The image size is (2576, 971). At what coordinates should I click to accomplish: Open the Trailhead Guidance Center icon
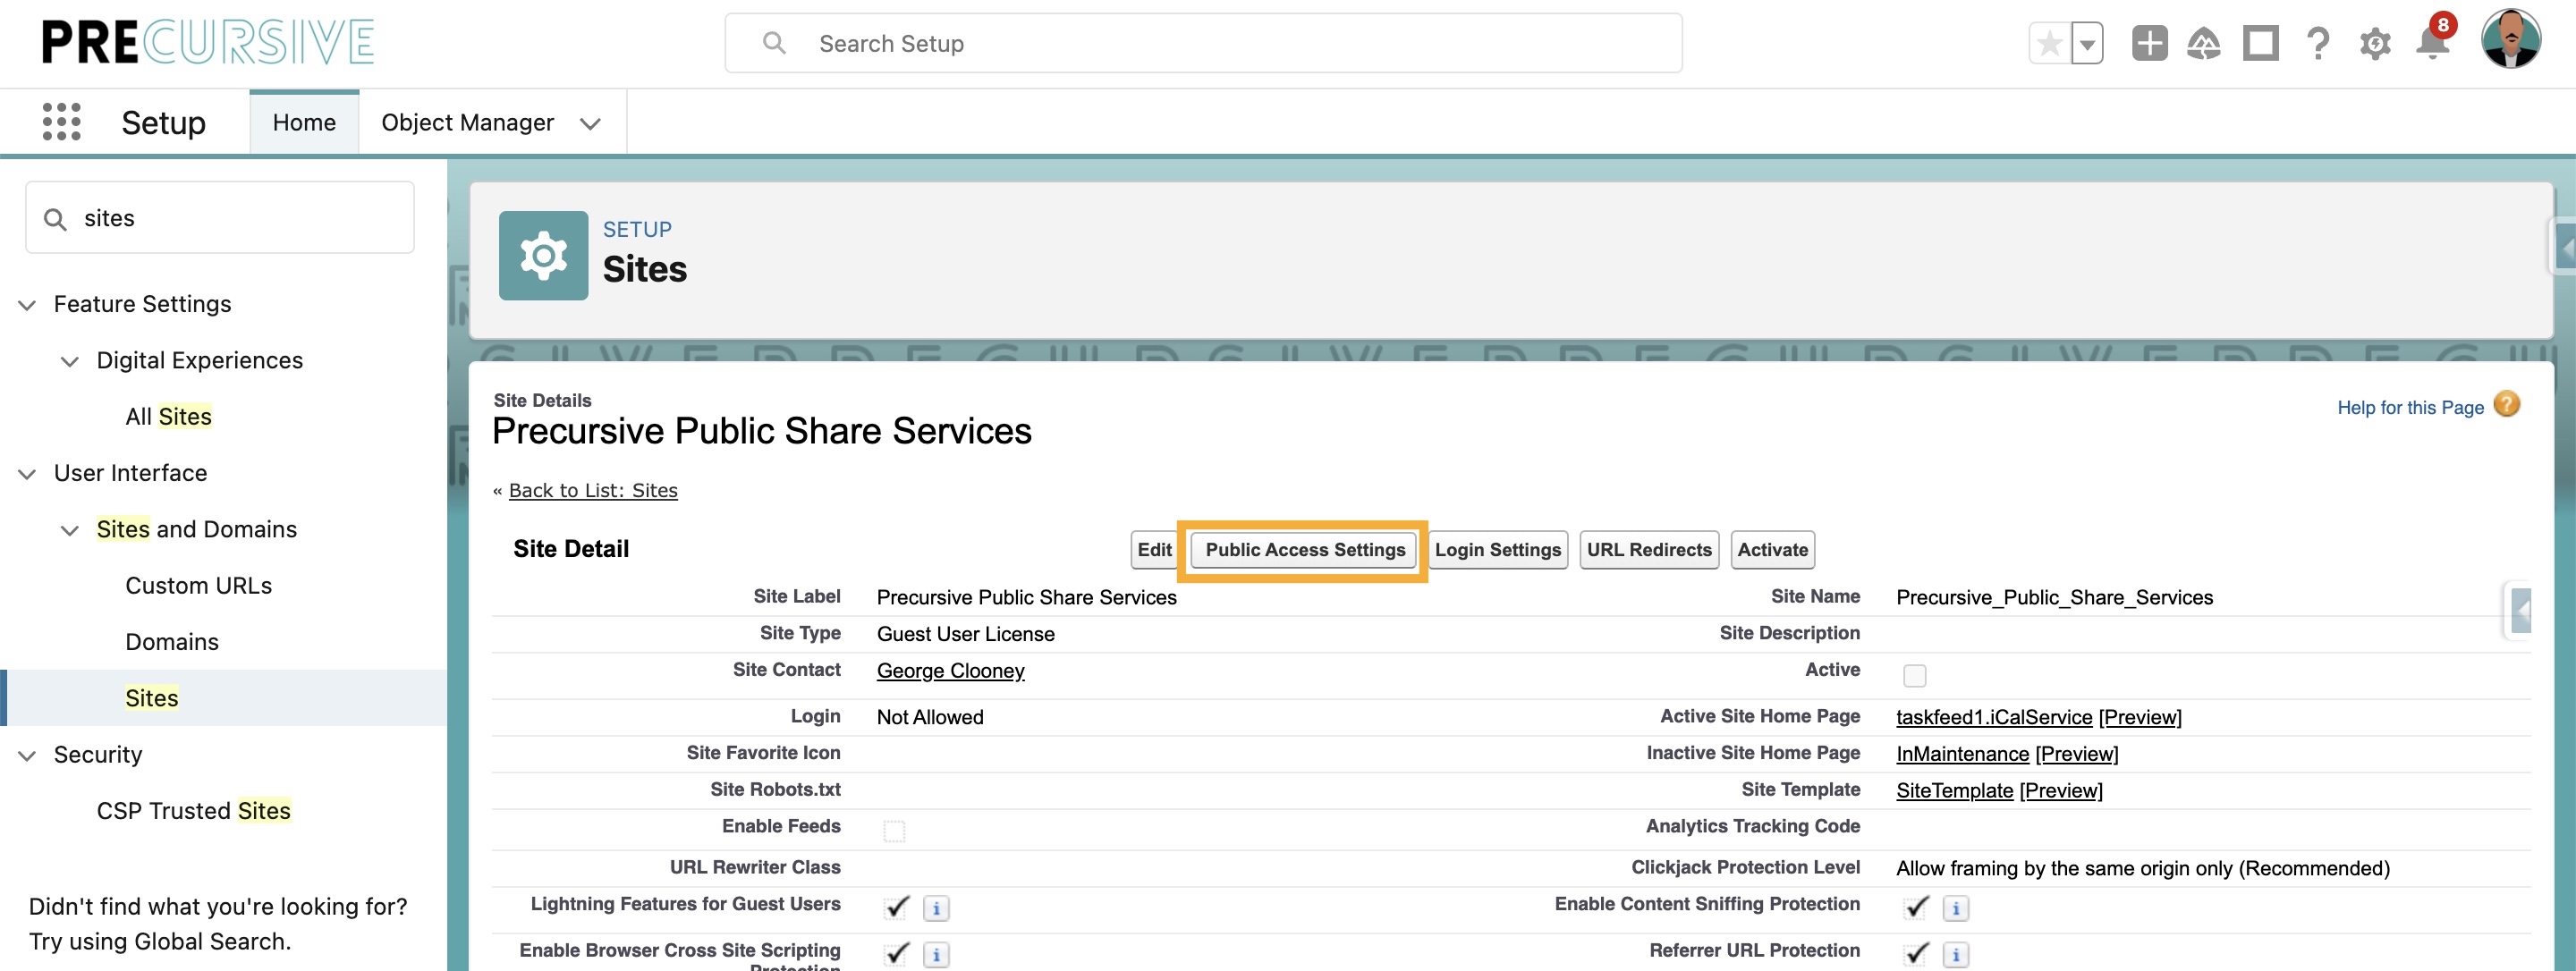(x=2204, y=43)
